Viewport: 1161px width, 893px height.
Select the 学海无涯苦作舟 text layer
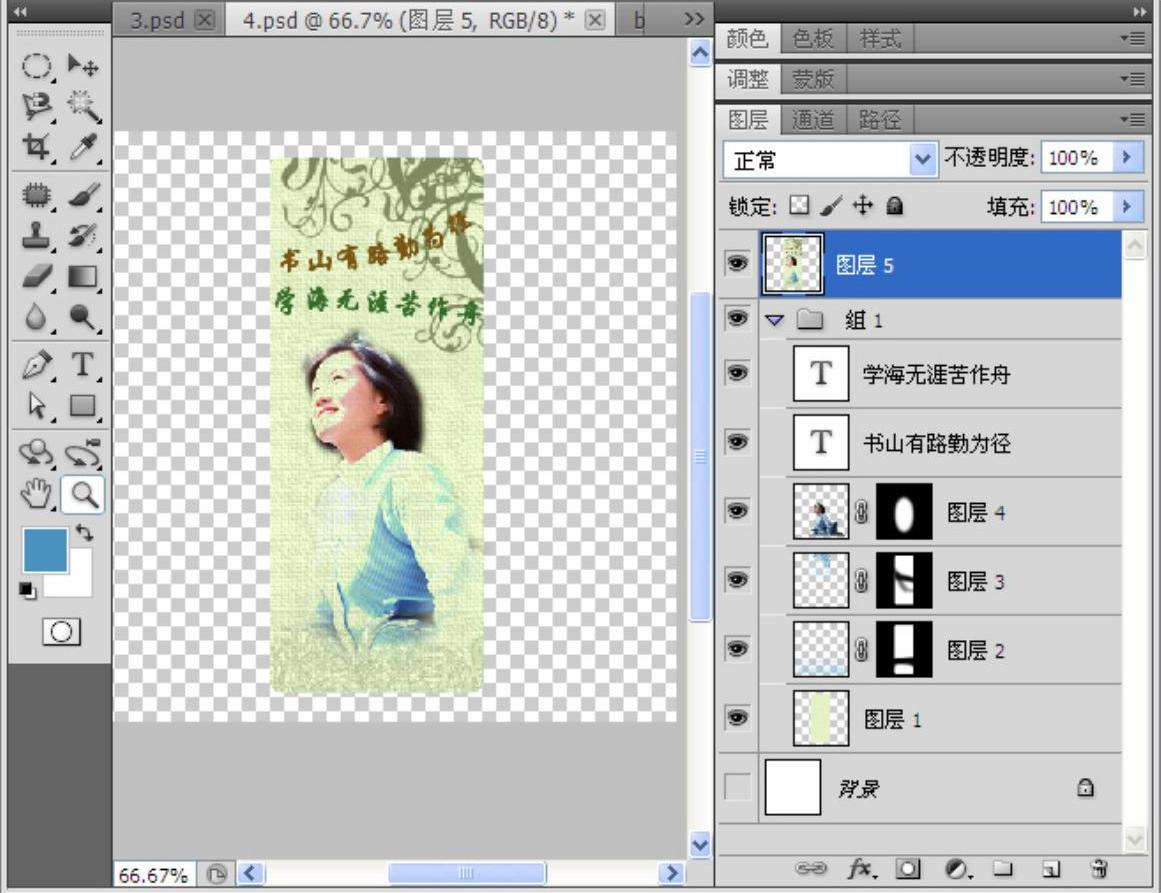click(x=936, y=375)
